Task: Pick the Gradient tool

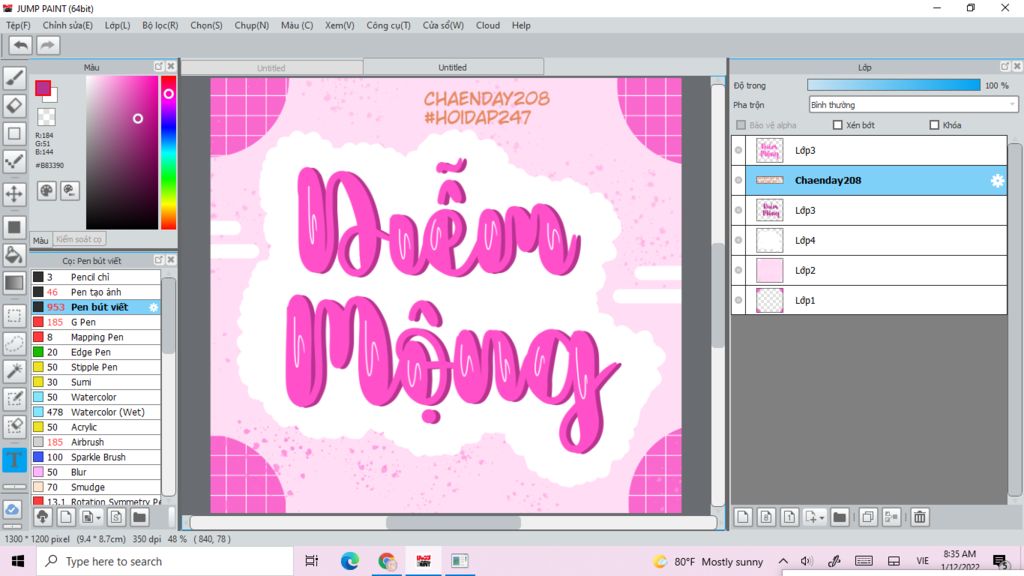Action: click(x=14, y=283)
